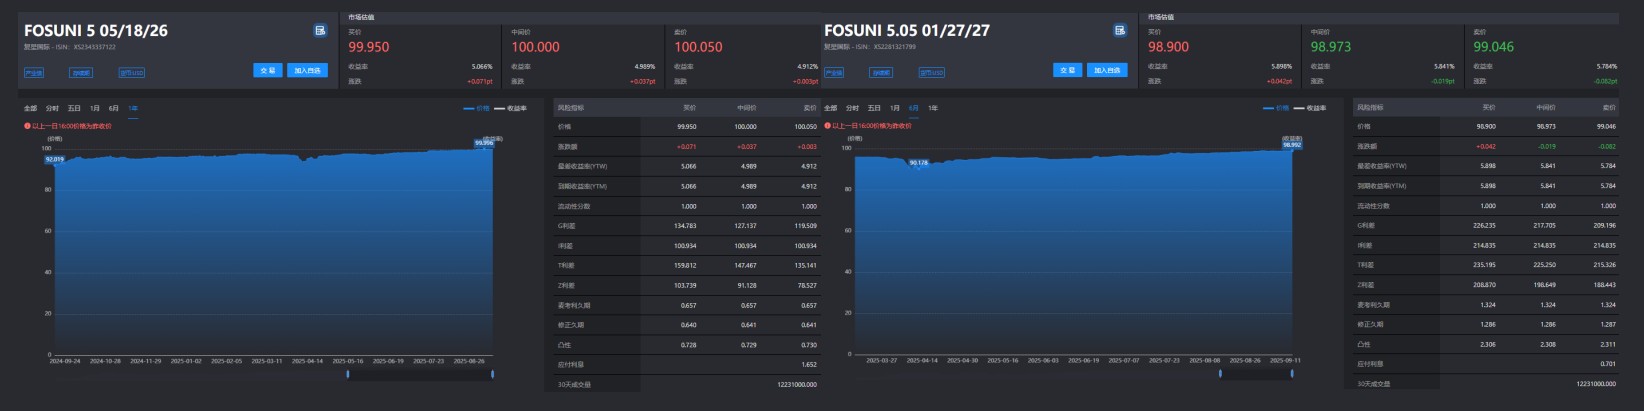Click 1.652 accrued interest value in left table
This screenshot has width=1644, height=411.
[809, 365]
